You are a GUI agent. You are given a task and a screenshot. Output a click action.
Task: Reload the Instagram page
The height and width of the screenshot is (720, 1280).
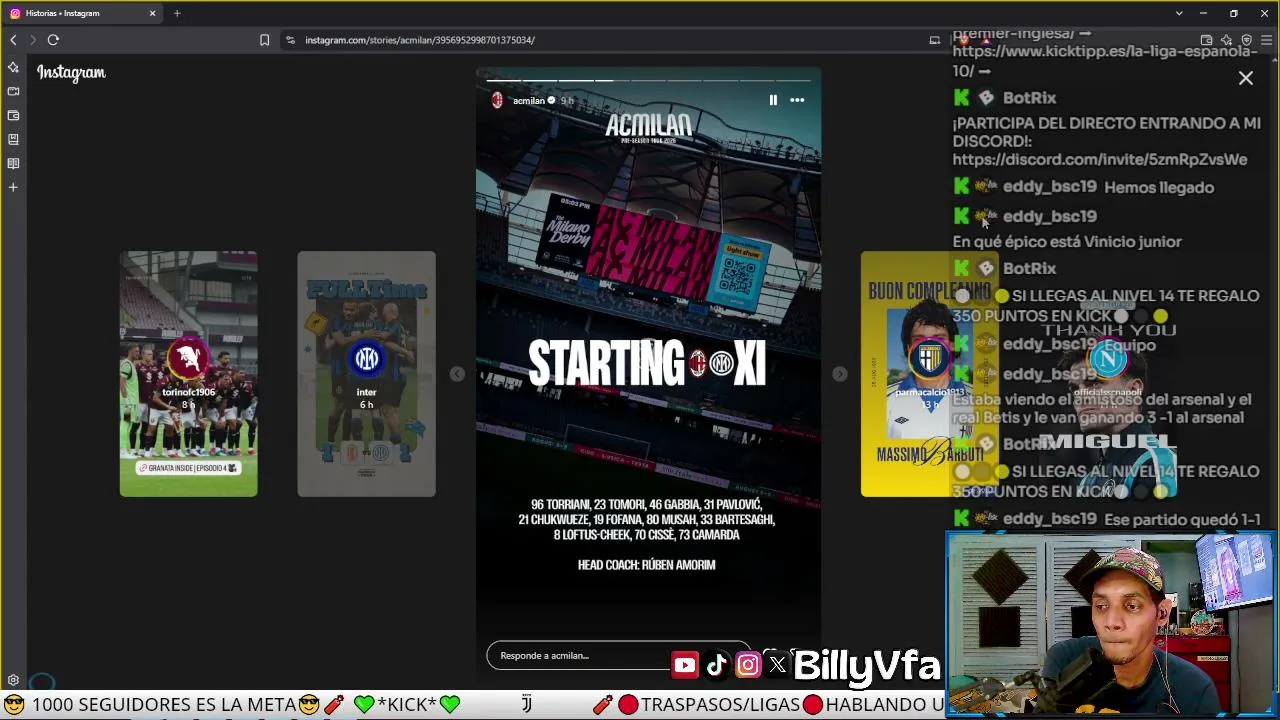coord(53,40)
